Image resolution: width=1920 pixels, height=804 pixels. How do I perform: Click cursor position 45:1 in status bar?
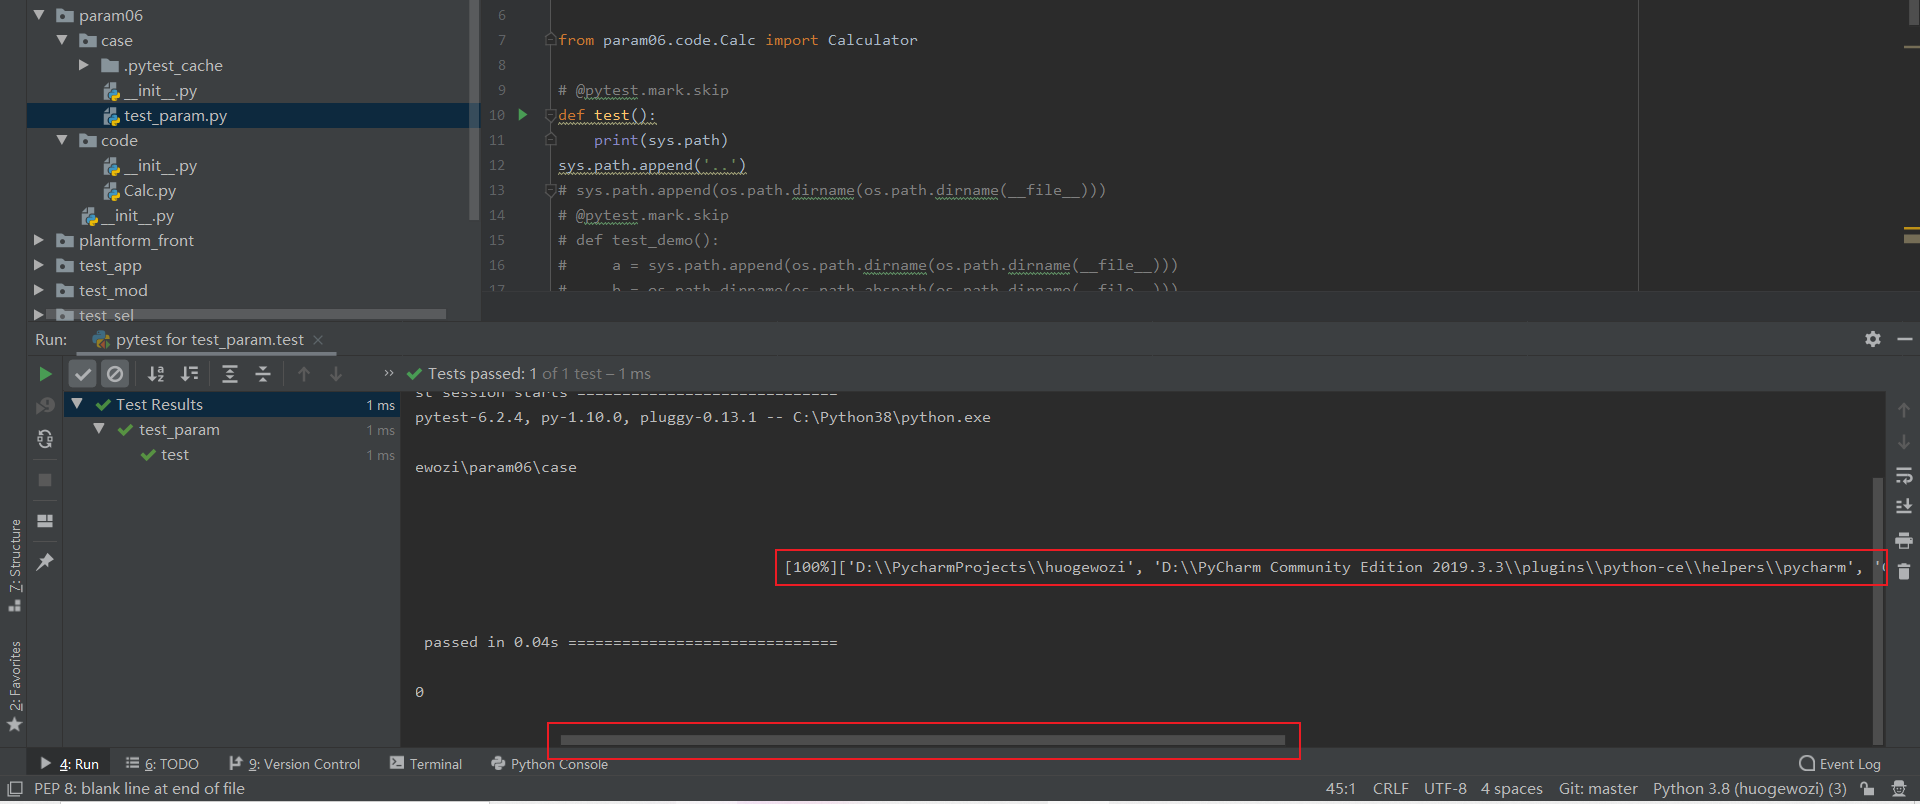[x=1340, y=789]
